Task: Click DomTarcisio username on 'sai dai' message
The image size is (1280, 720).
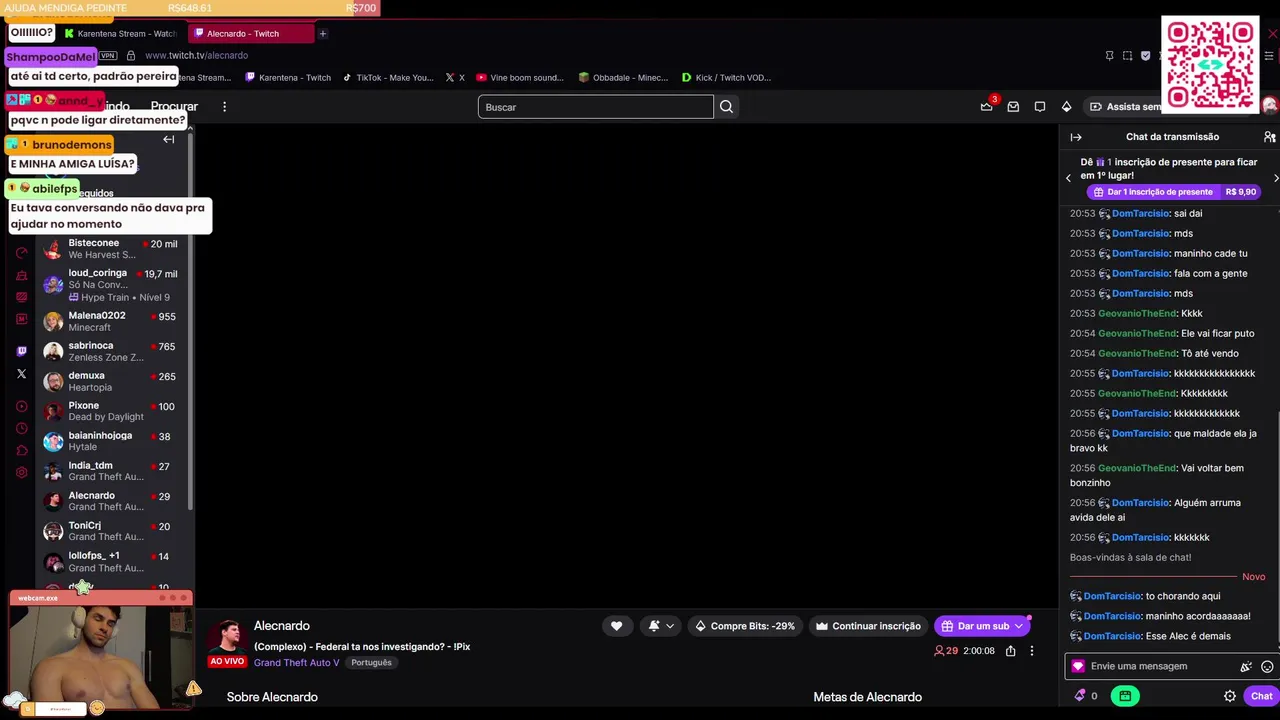Action: tap(1140, 213)
